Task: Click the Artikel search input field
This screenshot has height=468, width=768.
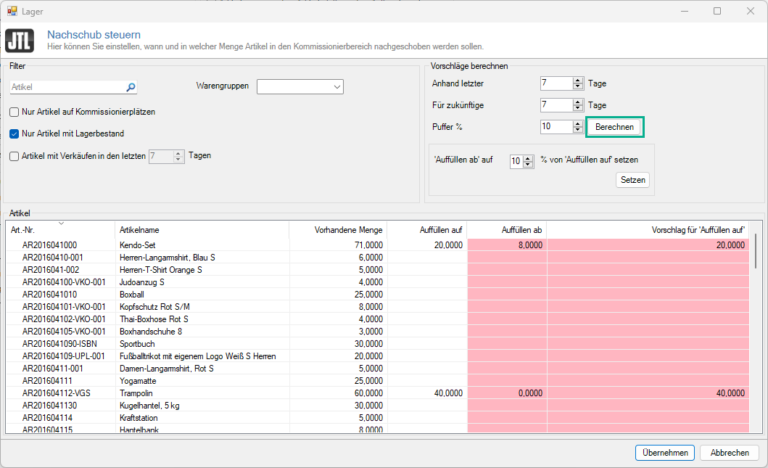Action: tap(70, 88)
